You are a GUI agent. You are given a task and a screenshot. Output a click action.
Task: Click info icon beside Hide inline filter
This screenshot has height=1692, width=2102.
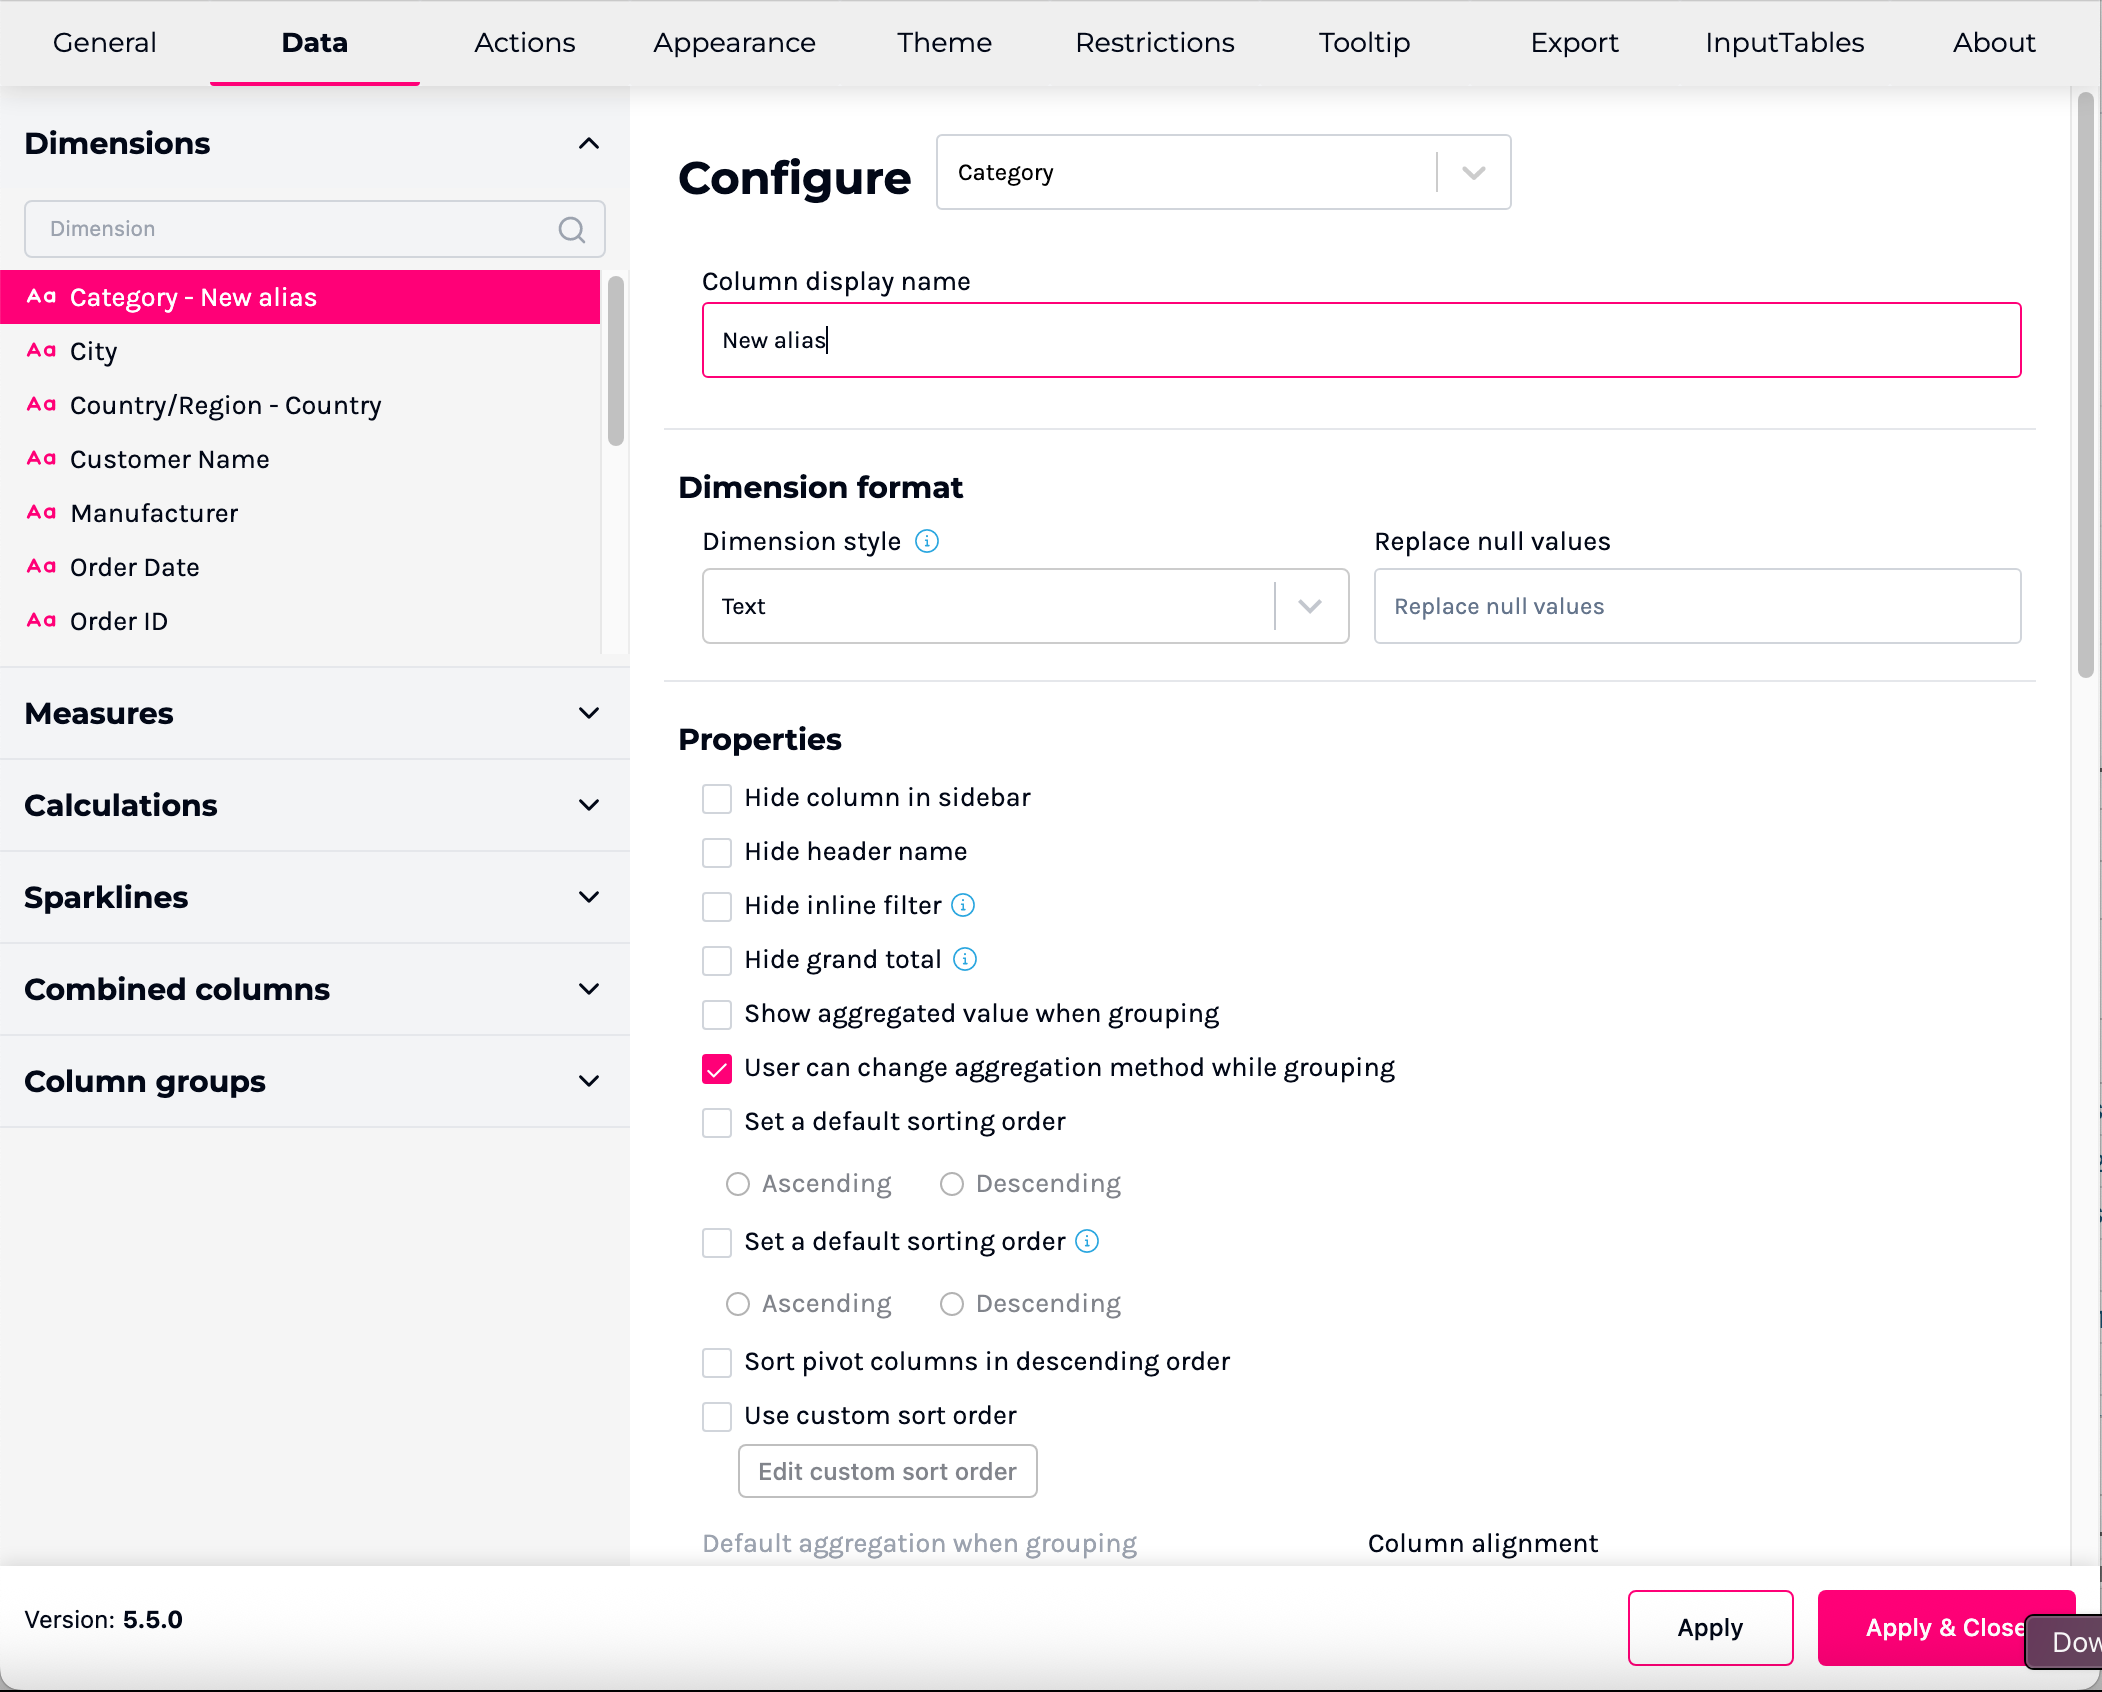pyautogui.click(x=963, y=905)
